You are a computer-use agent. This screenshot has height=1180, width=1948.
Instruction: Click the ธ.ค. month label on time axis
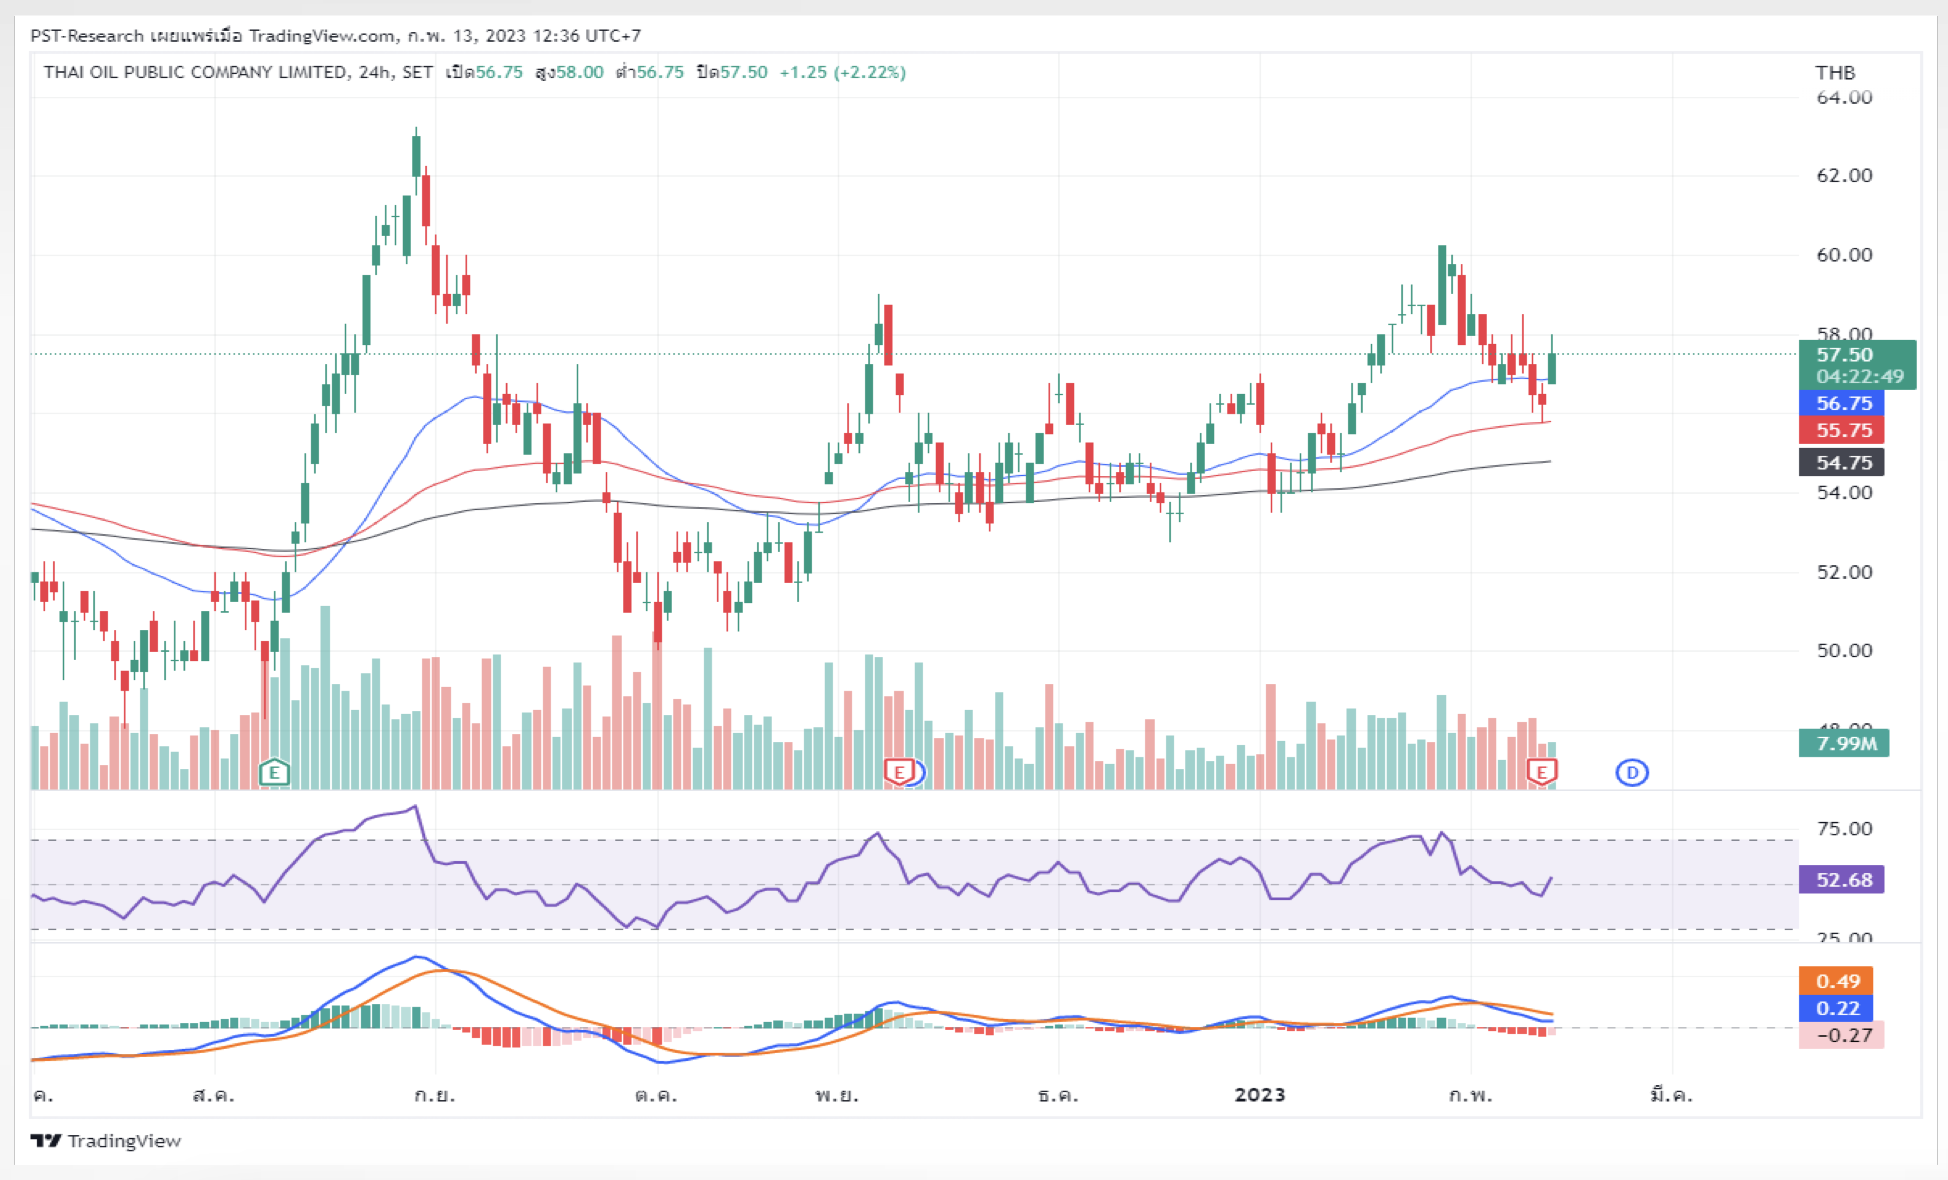click(x=1058, y=1094)
